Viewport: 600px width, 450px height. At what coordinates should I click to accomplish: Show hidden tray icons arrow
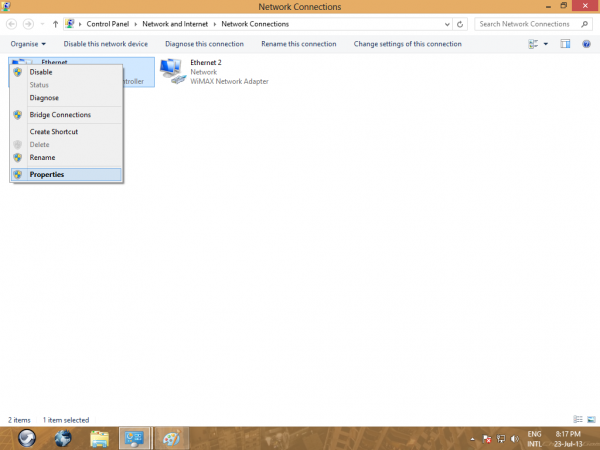[473, 439]
